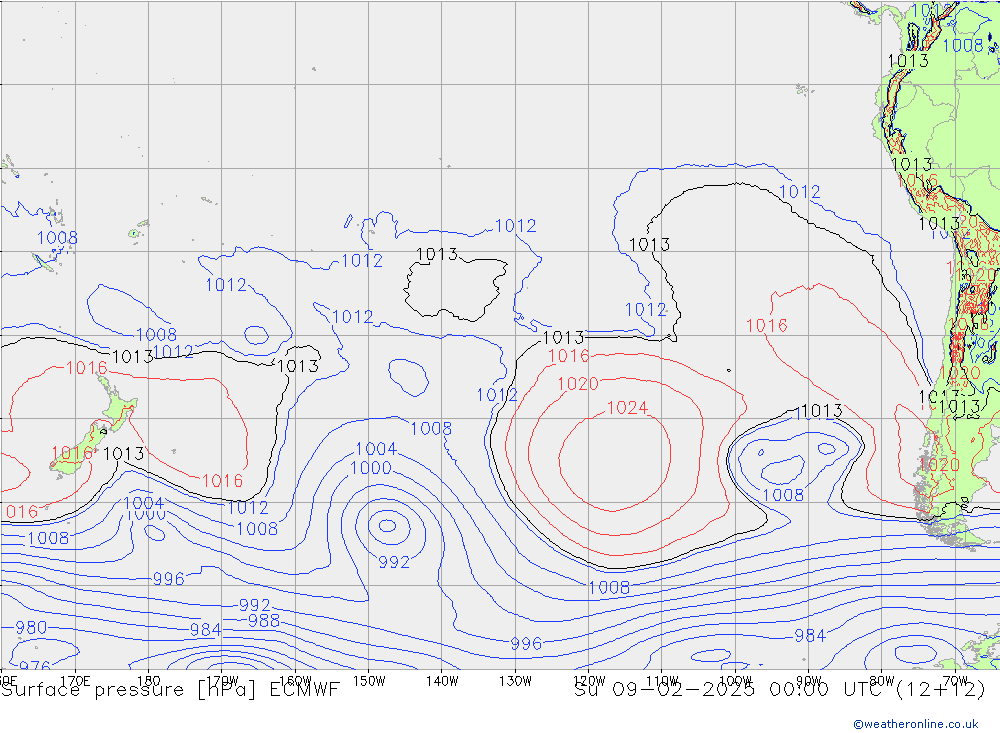The image size is (1000, 733).
Task: Click the 1008 label near the Fiji islands
Action: 57,237
